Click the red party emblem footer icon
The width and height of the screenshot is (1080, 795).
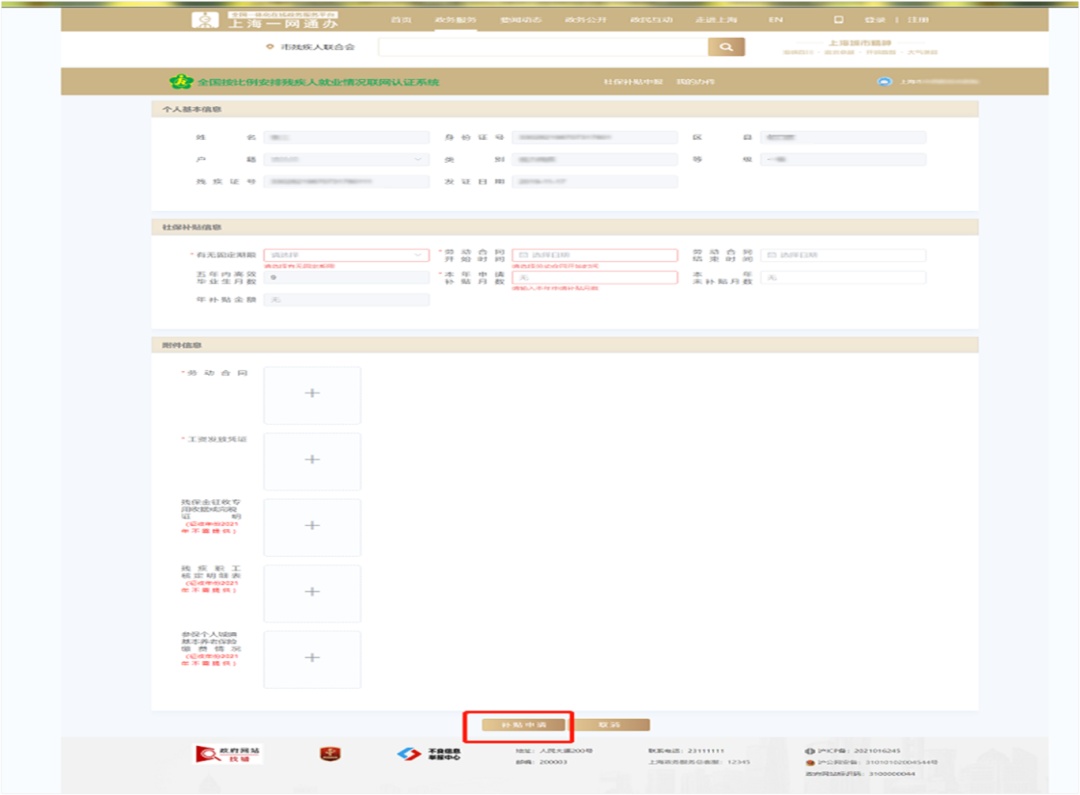point(330,754)
